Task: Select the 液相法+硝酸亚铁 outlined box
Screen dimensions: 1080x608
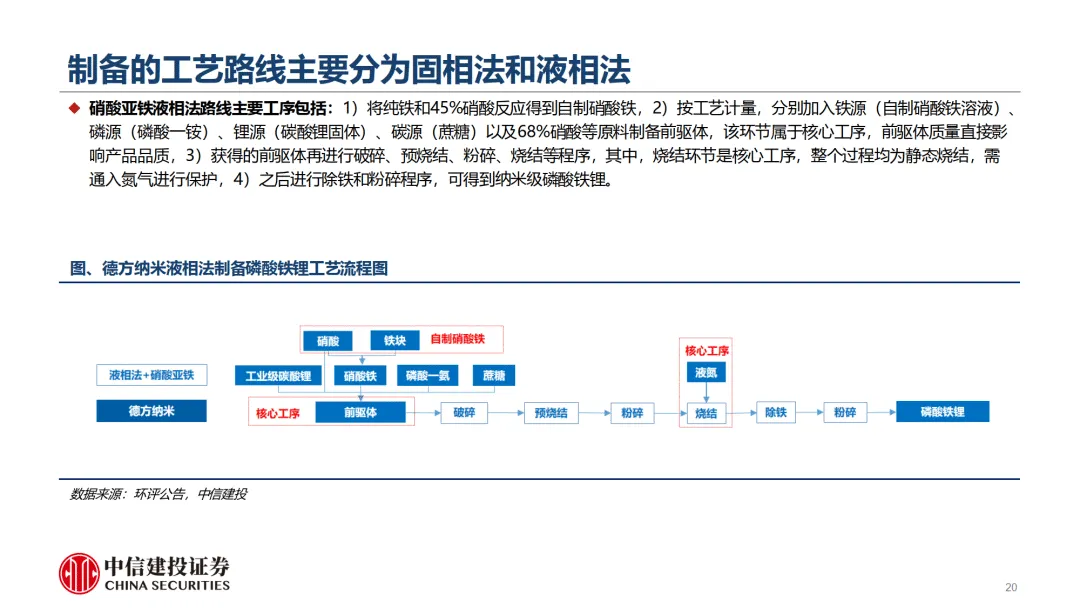Action: coord(152,375)
